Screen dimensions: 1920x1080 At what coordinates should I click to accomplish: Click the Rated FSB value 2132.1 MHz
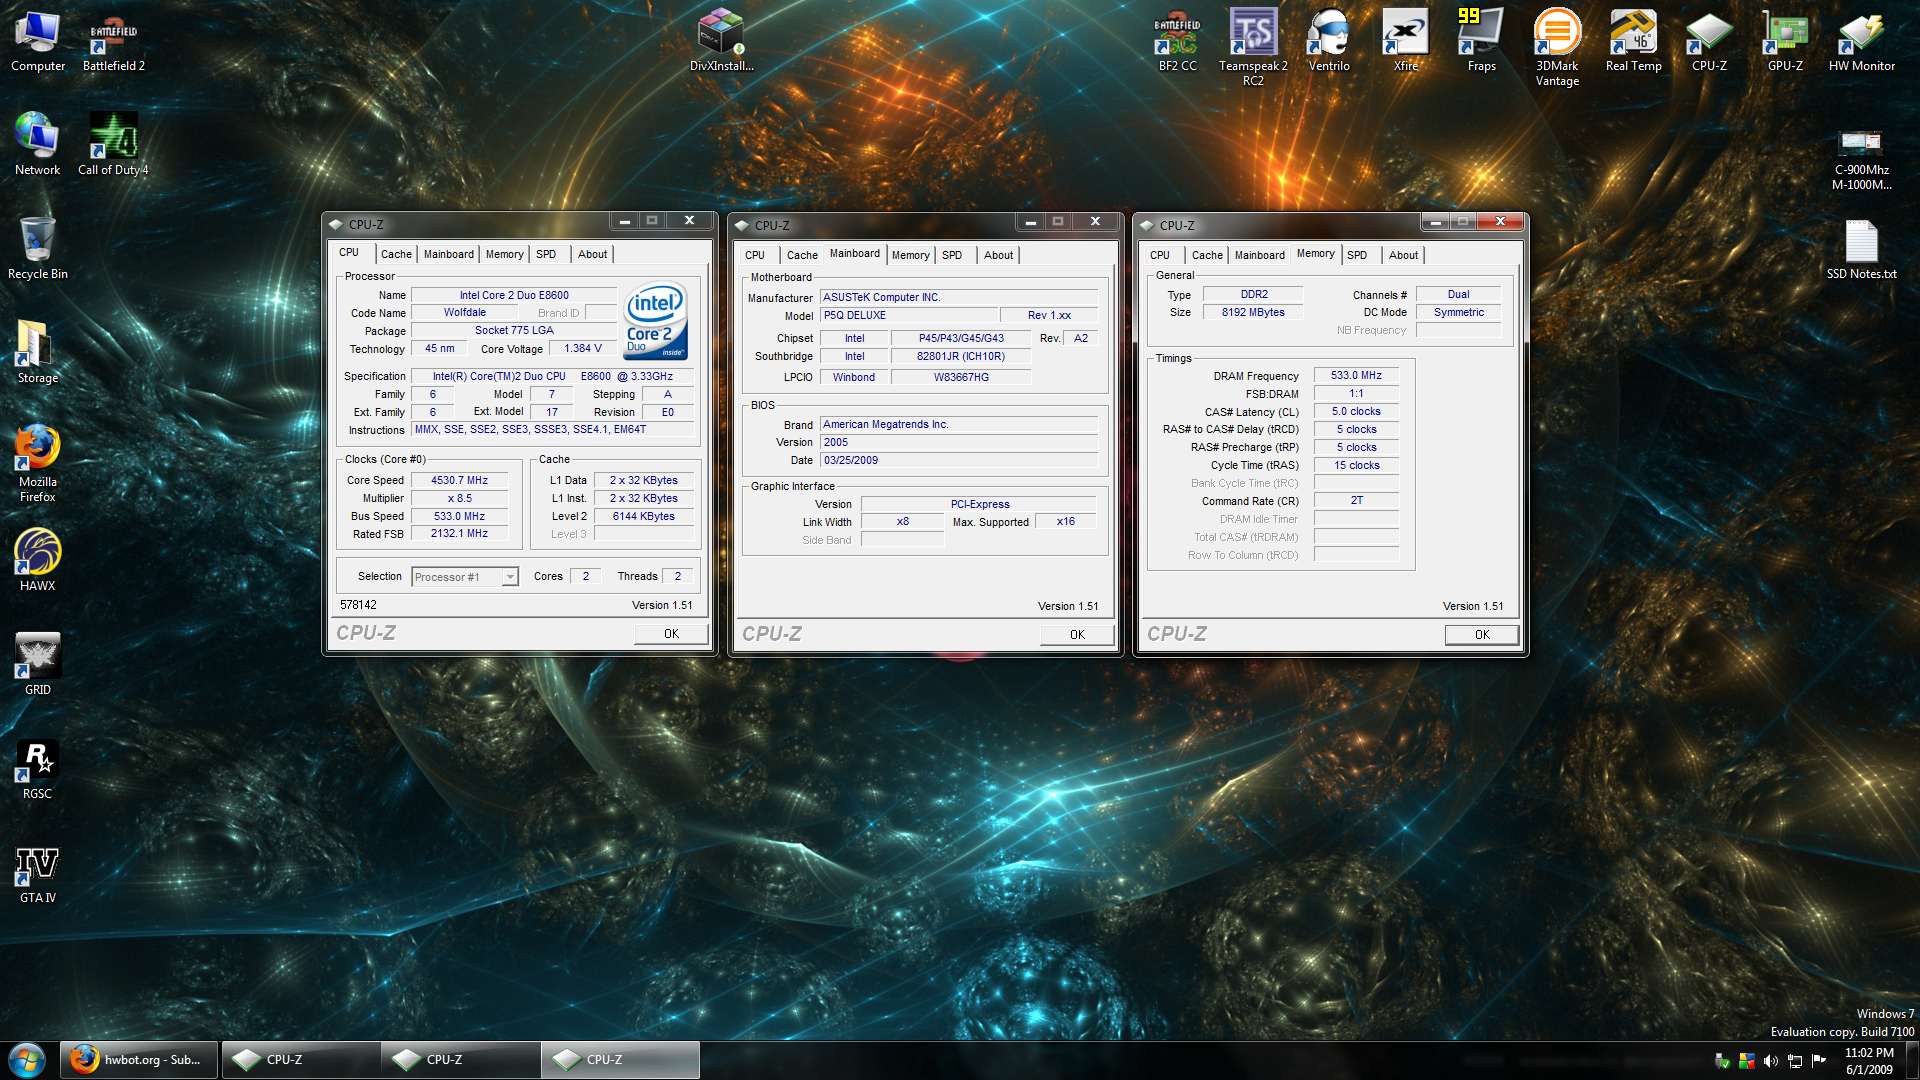459,534
